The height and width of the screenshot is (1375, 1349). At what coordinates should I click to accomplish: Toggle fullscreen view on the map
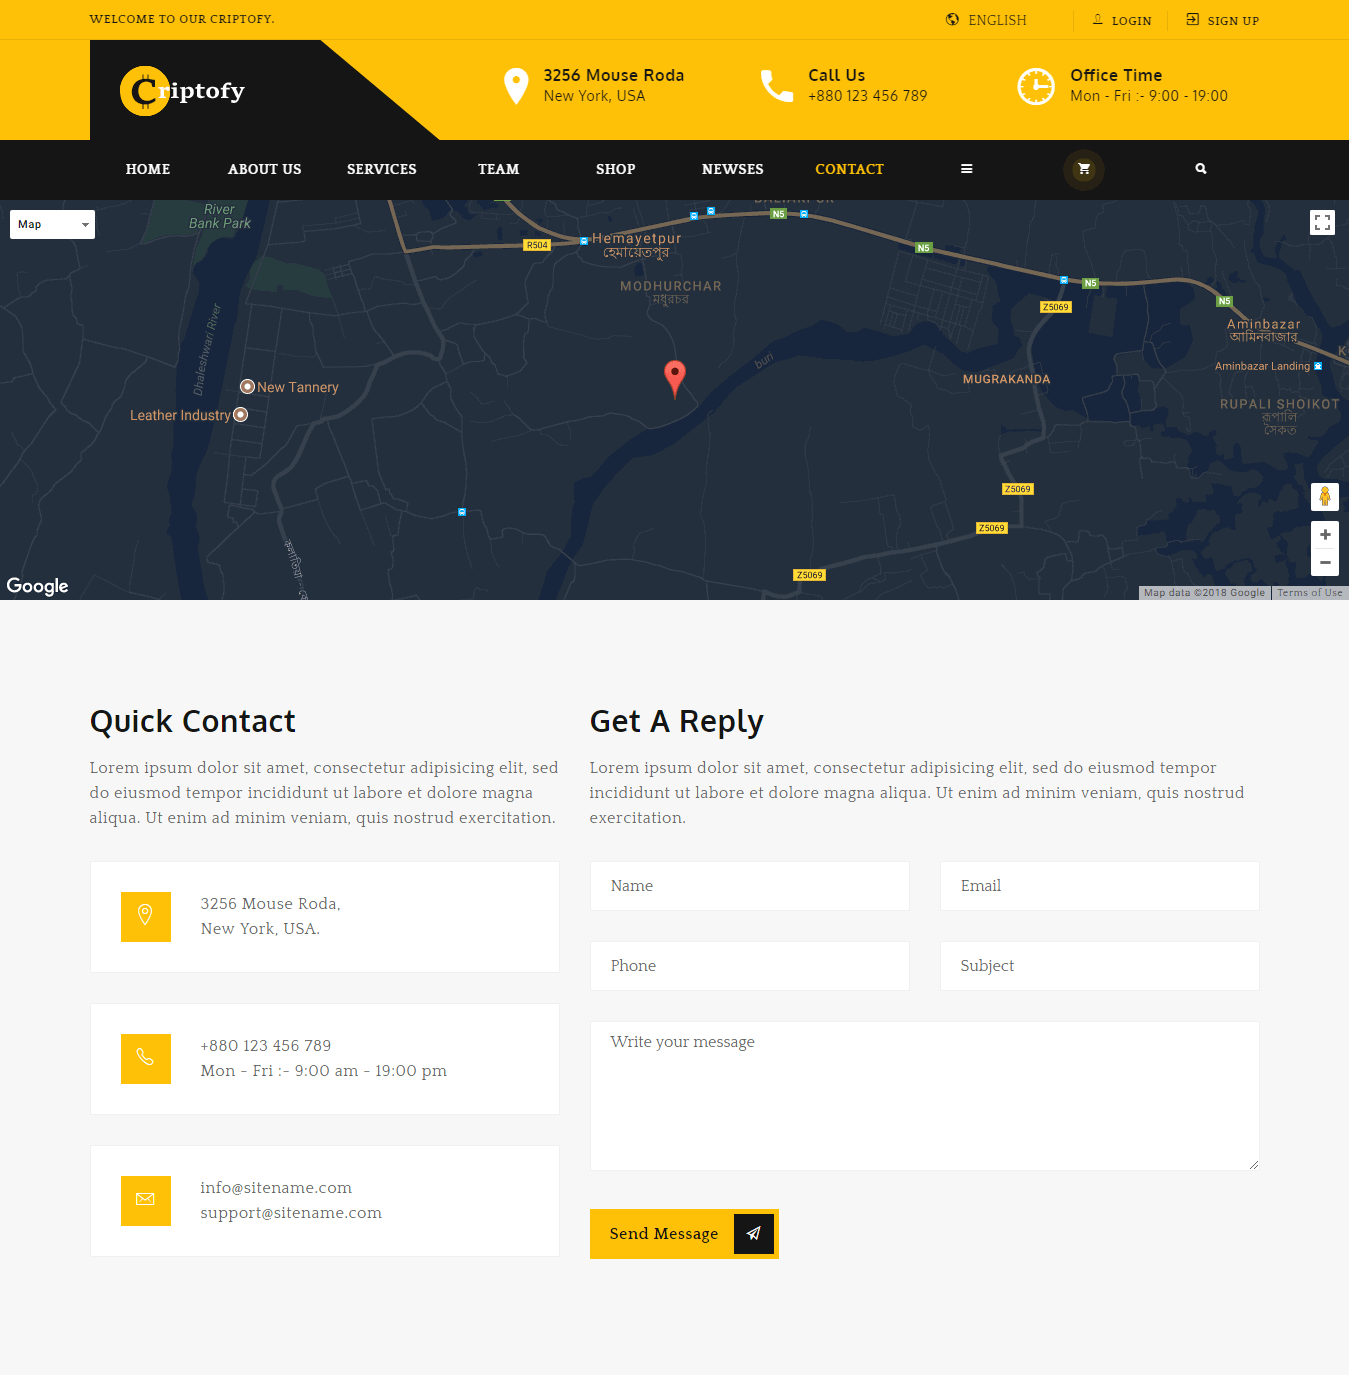click(x=1322, y=223)
